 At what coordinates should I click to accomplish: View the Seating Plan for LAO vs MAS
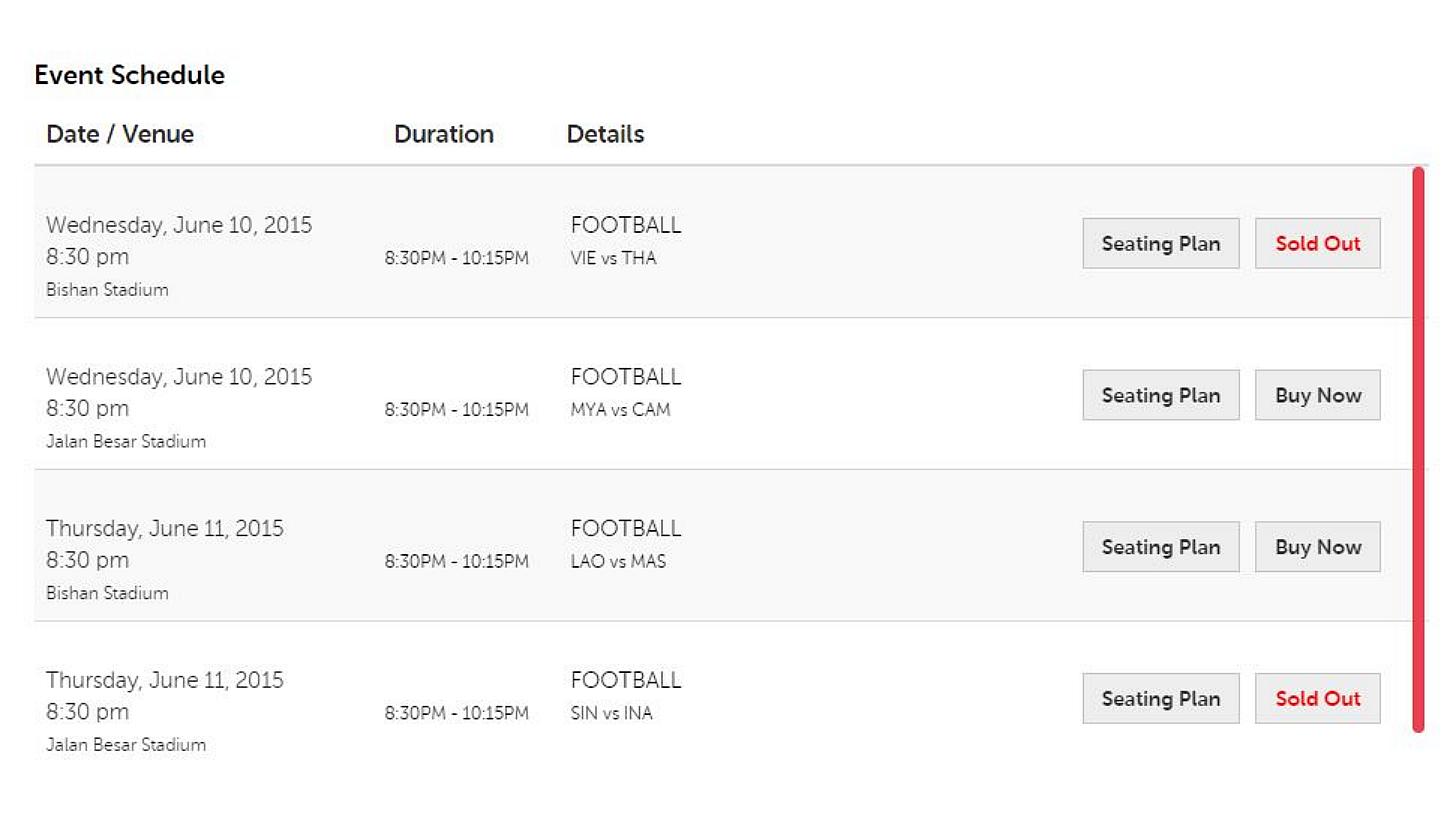[1160, 546]
